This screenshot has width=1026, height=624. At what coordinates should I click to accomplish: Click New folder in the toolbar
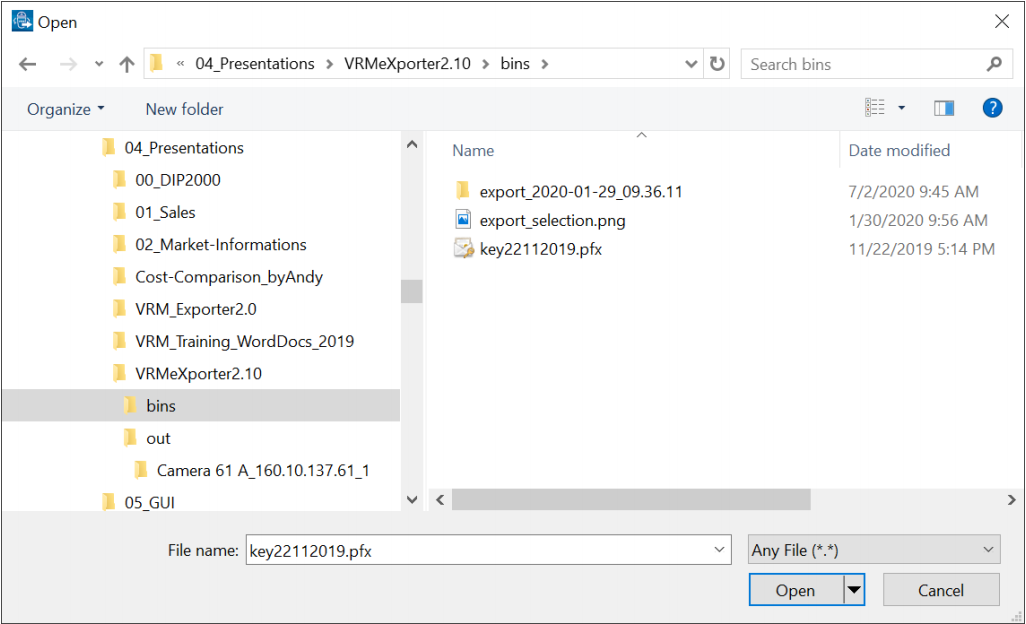[x=184, y=109]
